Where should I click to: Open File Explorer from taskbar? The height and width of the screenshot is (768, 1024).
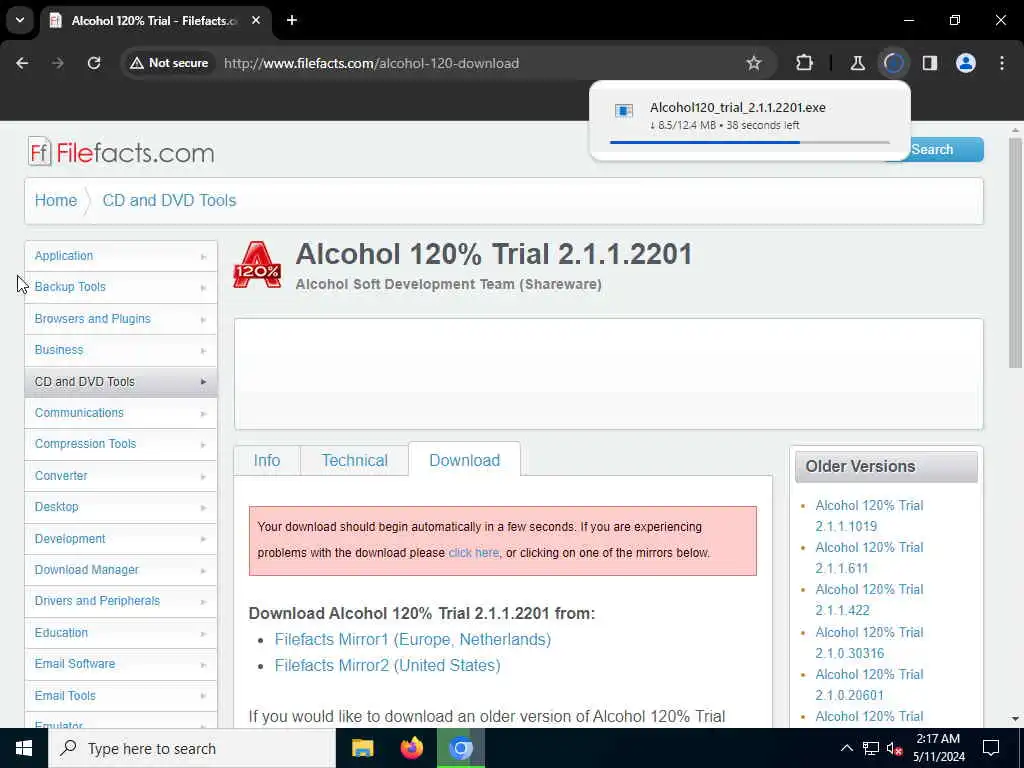pyautogui.click(x=362, y=748)
